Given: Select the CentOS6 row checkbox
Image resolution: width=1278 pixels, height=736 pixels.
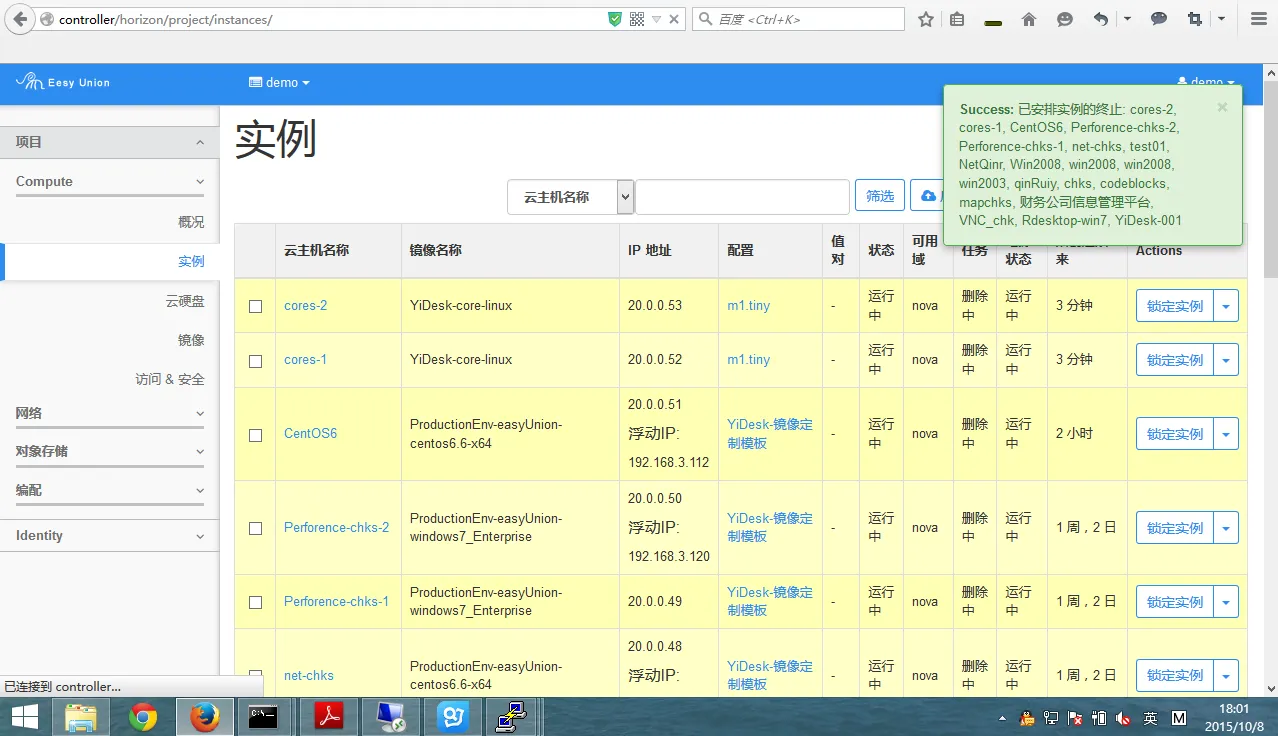Looking at the screenshot, I should 256,435.
